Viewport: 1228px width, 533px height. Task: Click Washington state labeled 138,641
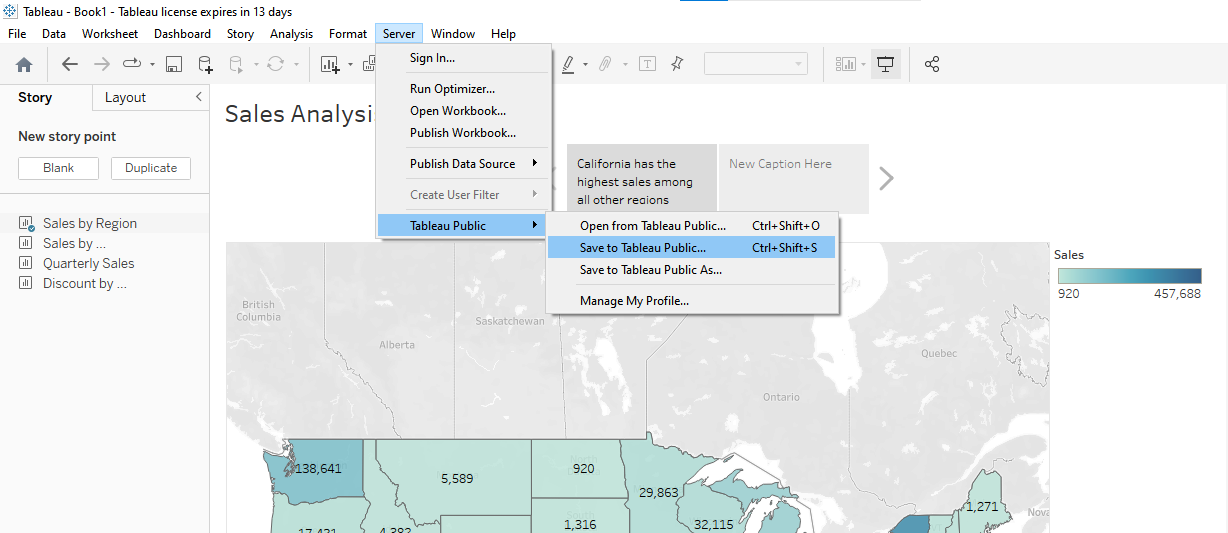(x=318, y=468)
